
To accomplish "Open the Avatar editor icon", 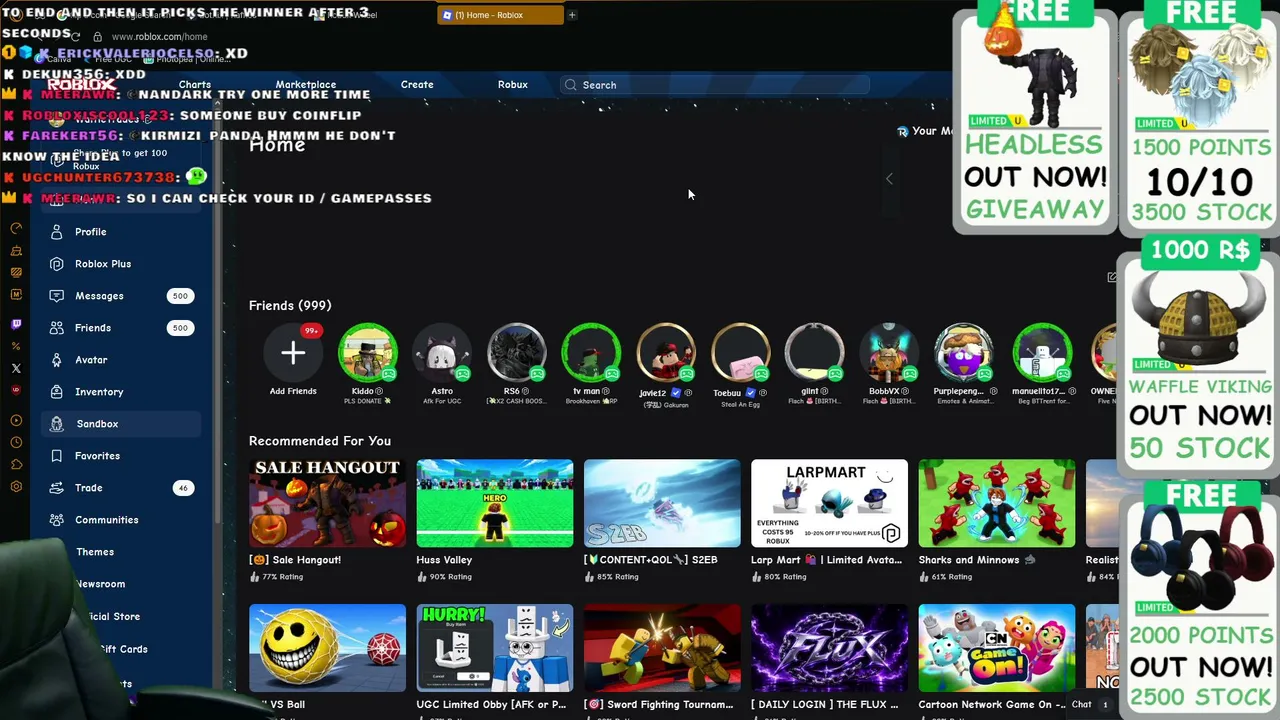I will point(56,360).
